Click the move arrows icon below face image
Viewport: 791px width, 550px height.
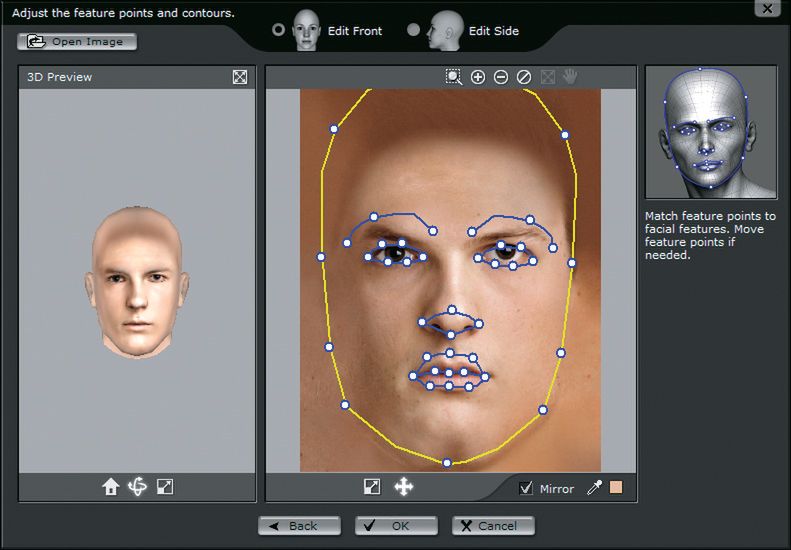point(404,487)
